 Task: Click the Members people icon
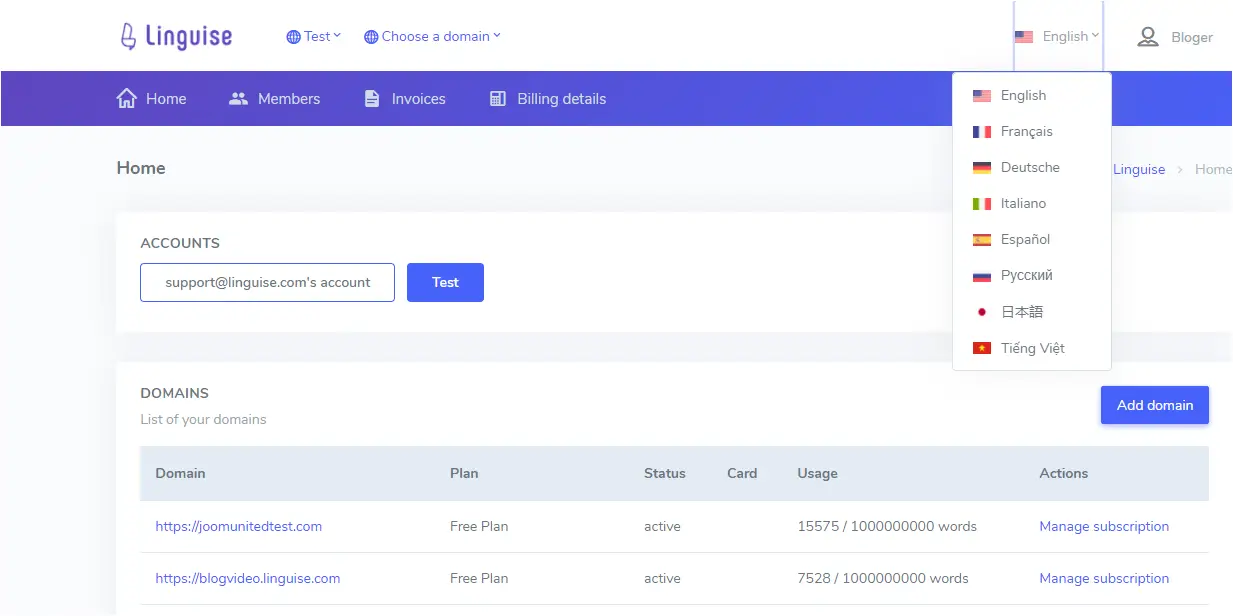pyautogui.click(x=238, y=98)
